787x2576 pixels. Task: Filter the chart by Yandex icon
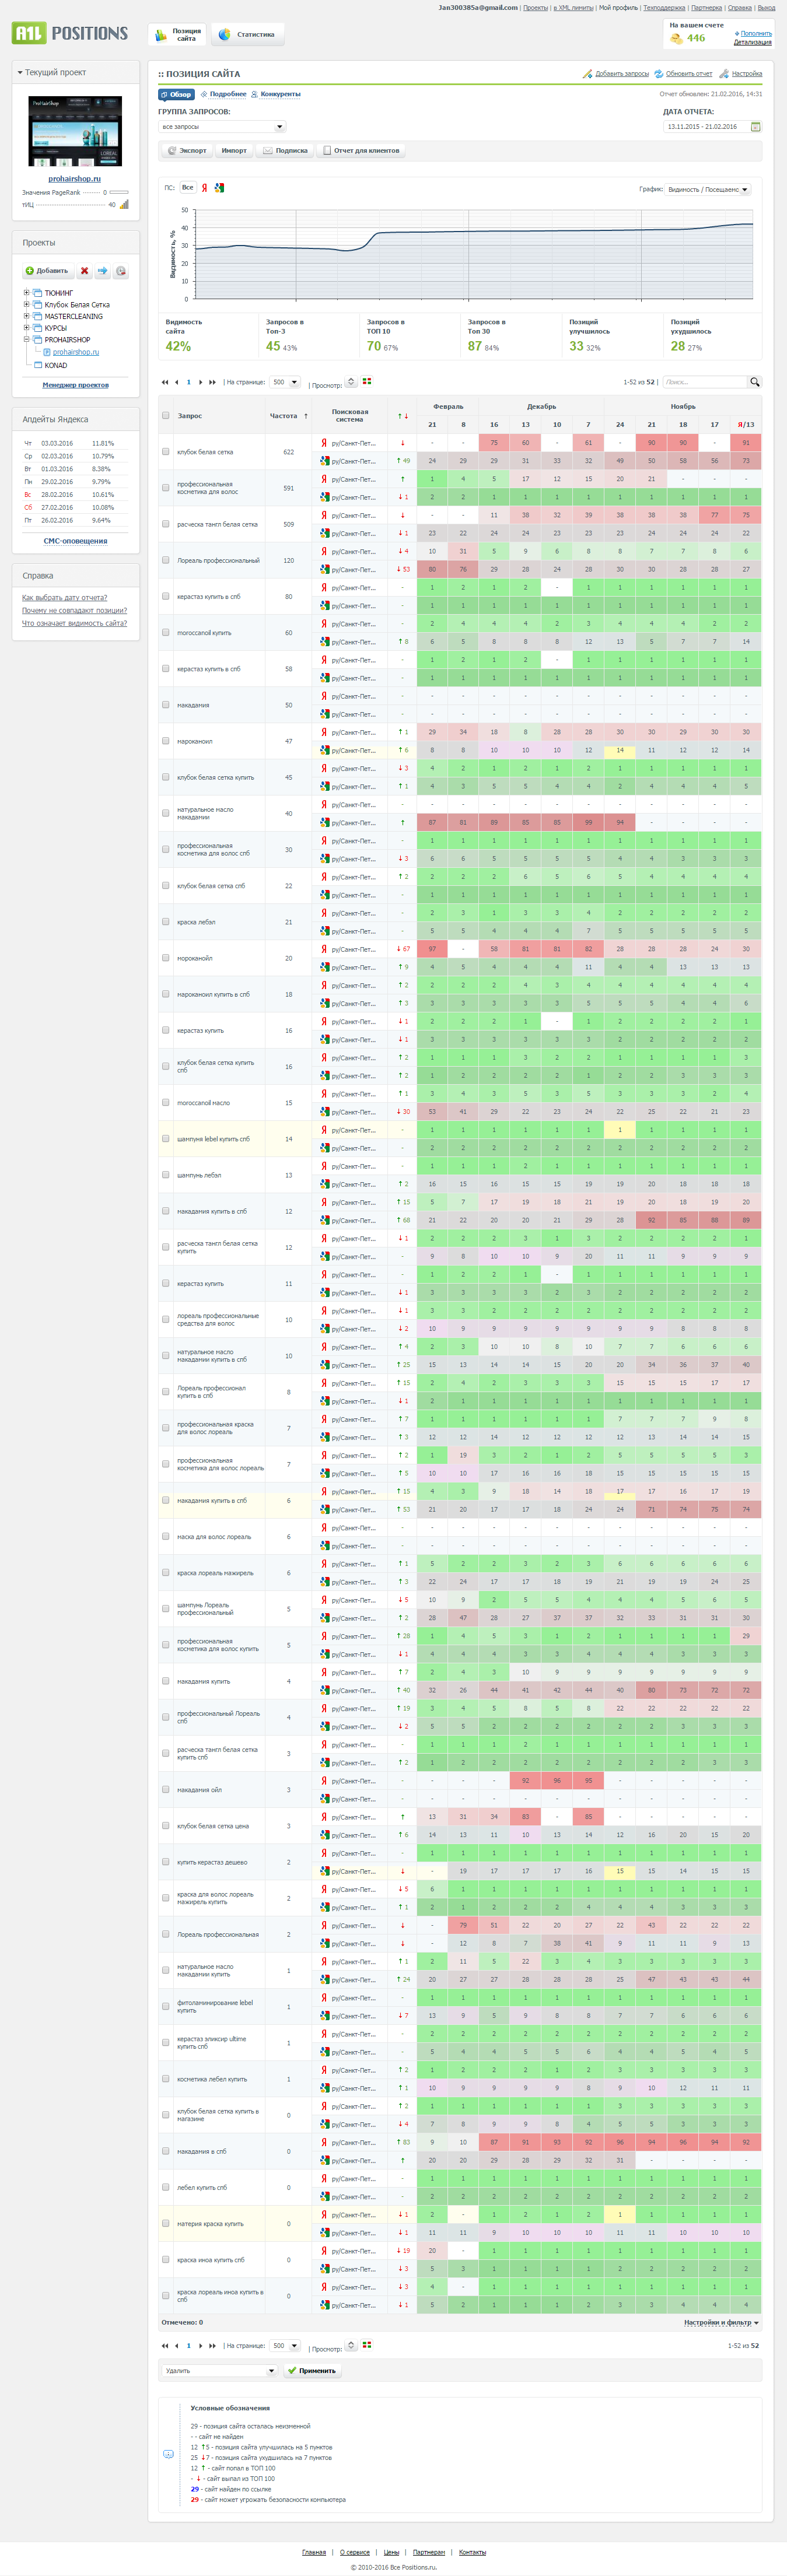coord(205,188)
